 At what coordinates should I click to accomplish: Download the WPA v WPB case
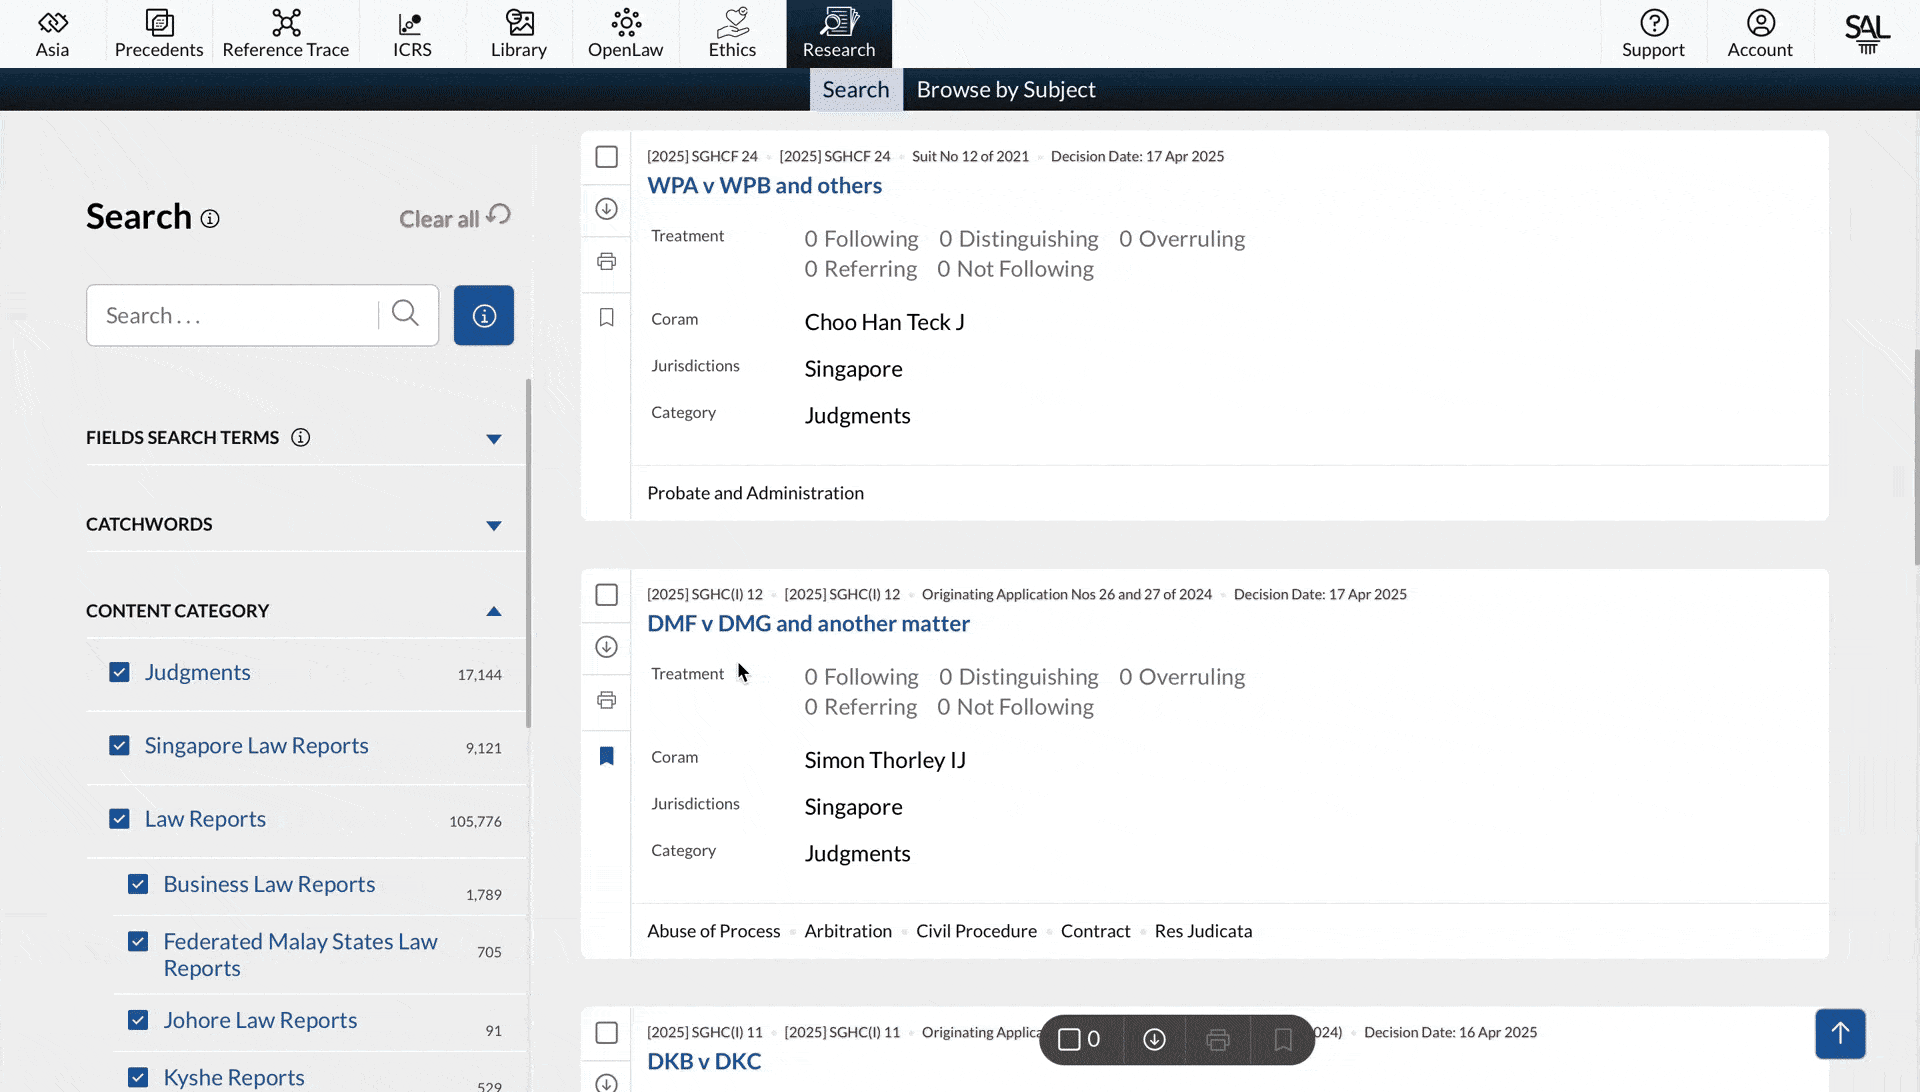606,209
